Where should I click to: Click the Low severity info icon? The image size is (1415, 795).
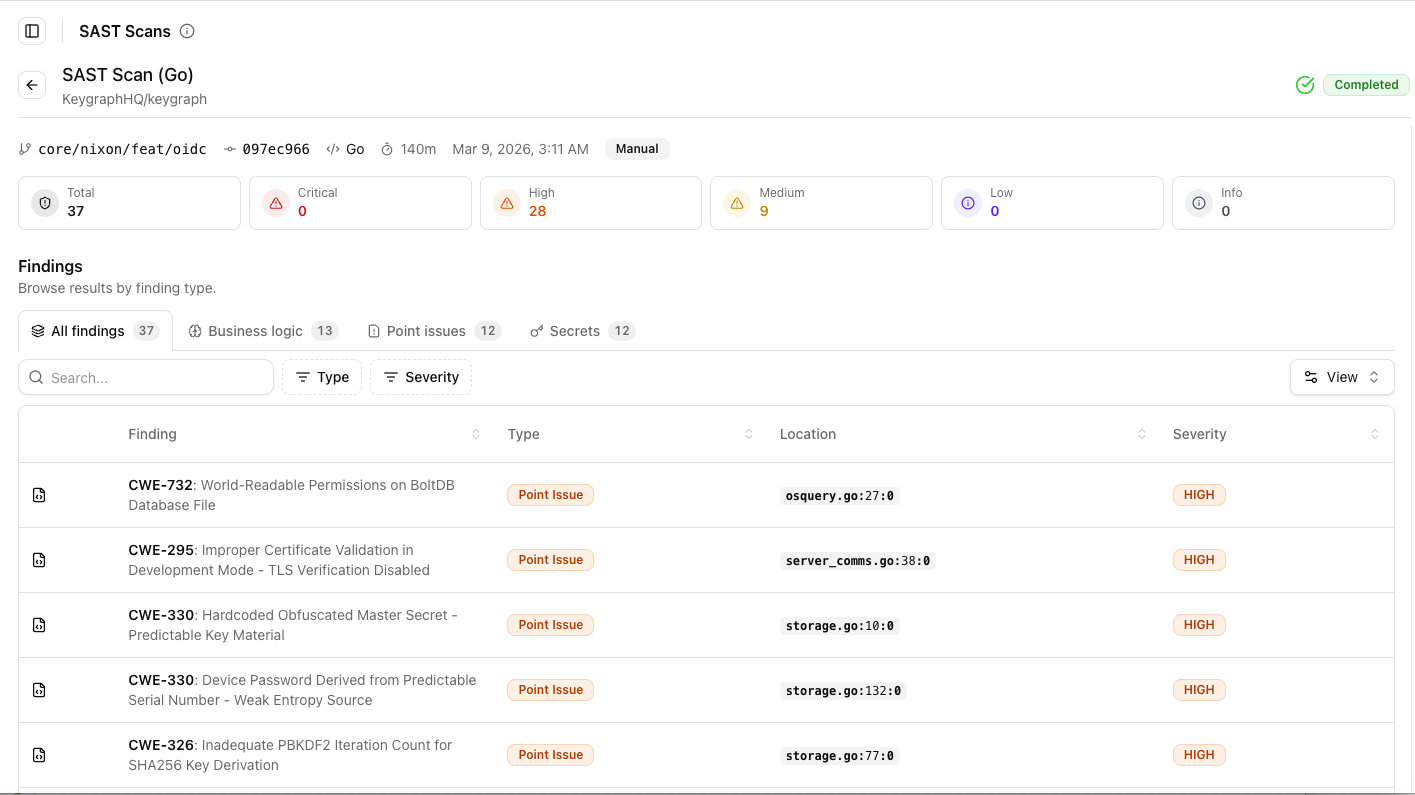tap(968, 203)
